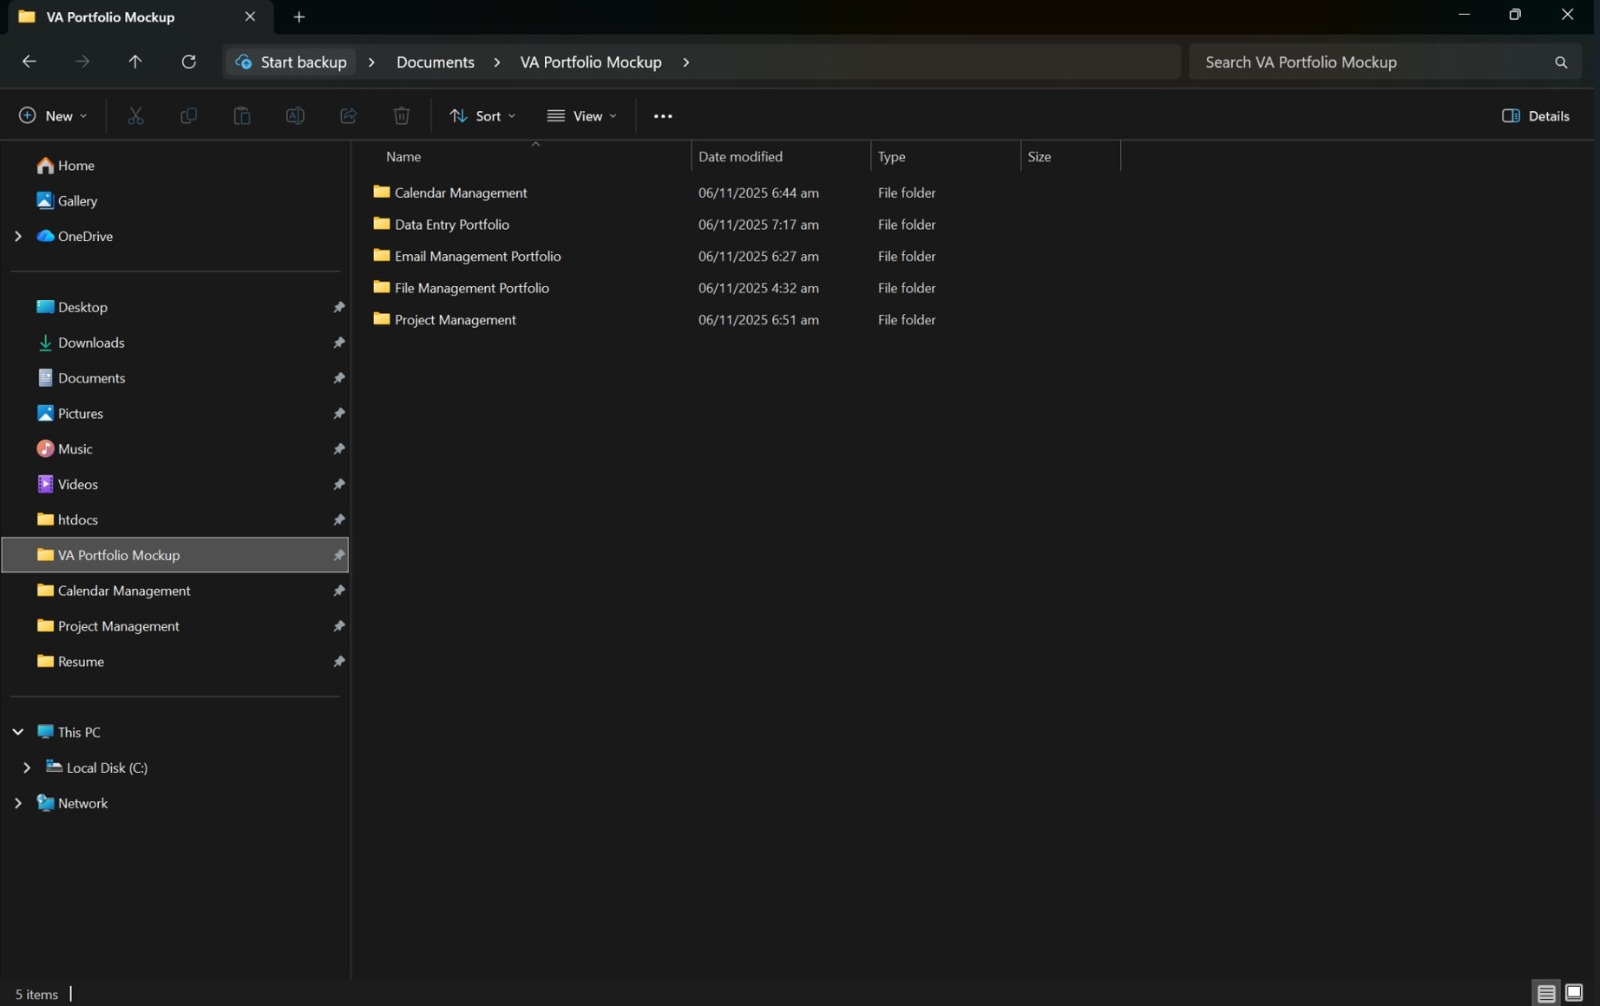The height and width of the screenshot is (1006, 1600).
Task: Expand the OneDrive tree node
Action: [x=18, y=236]
